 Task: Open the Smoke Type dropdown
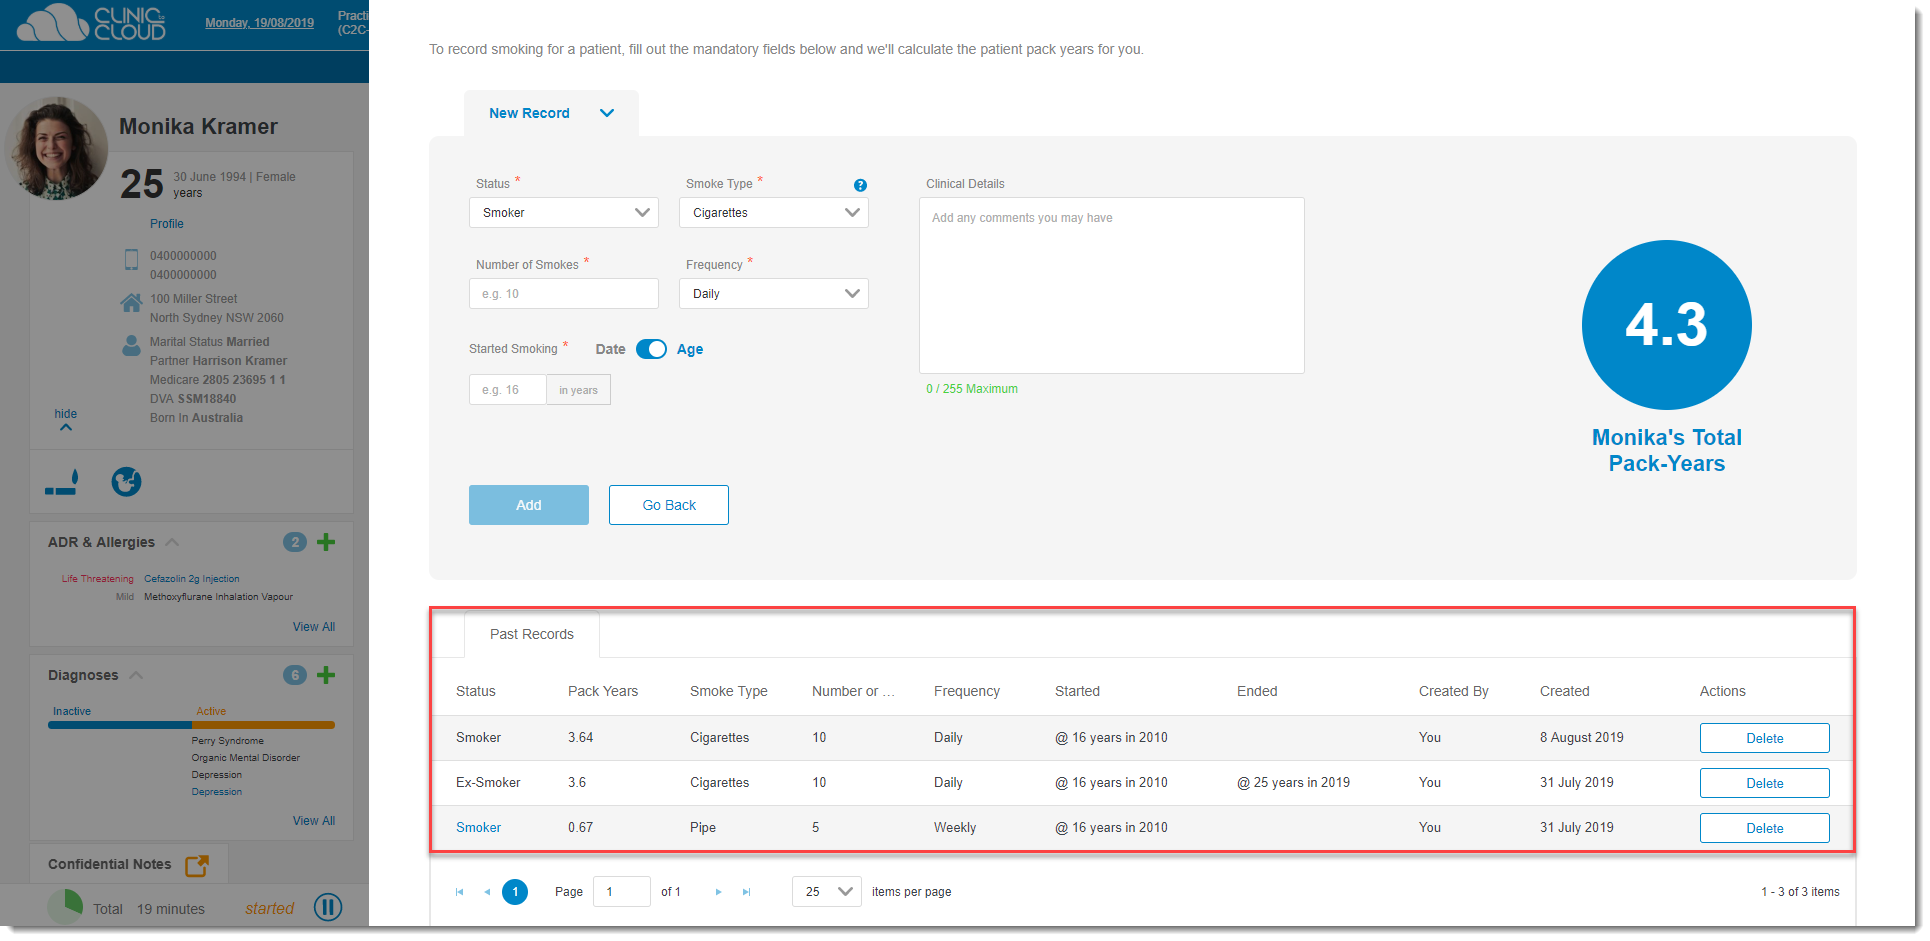(774, 212)
